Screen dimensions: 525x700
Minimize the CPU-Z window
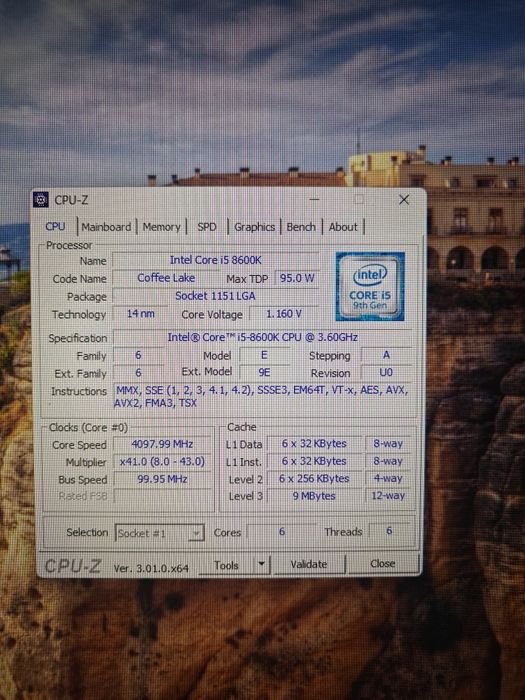[314, 200]
